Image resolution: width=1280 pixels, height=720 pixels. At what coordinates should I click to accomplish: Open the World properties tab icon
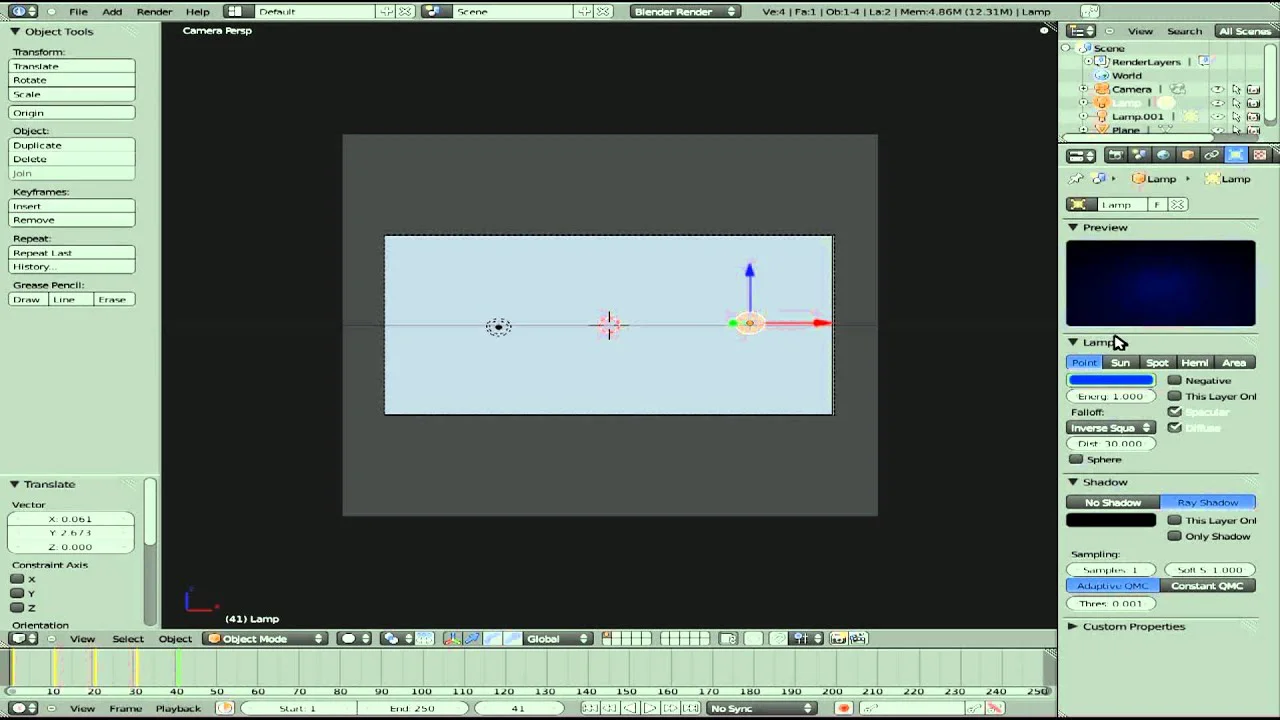[x=1163, y=155]
